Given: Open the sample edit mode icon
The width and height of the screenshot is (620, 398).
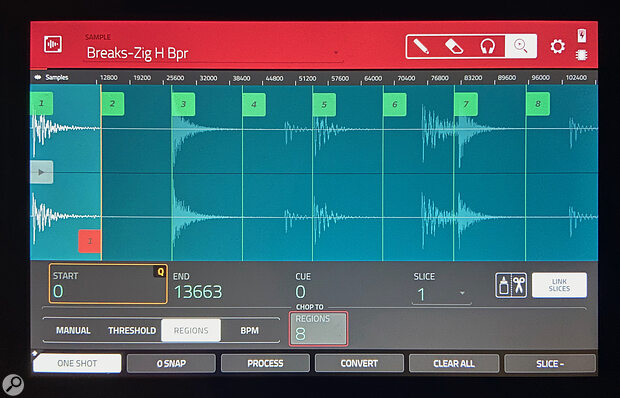Looking at the screenshot, I should pyautogui.click(x=53, y=44).
